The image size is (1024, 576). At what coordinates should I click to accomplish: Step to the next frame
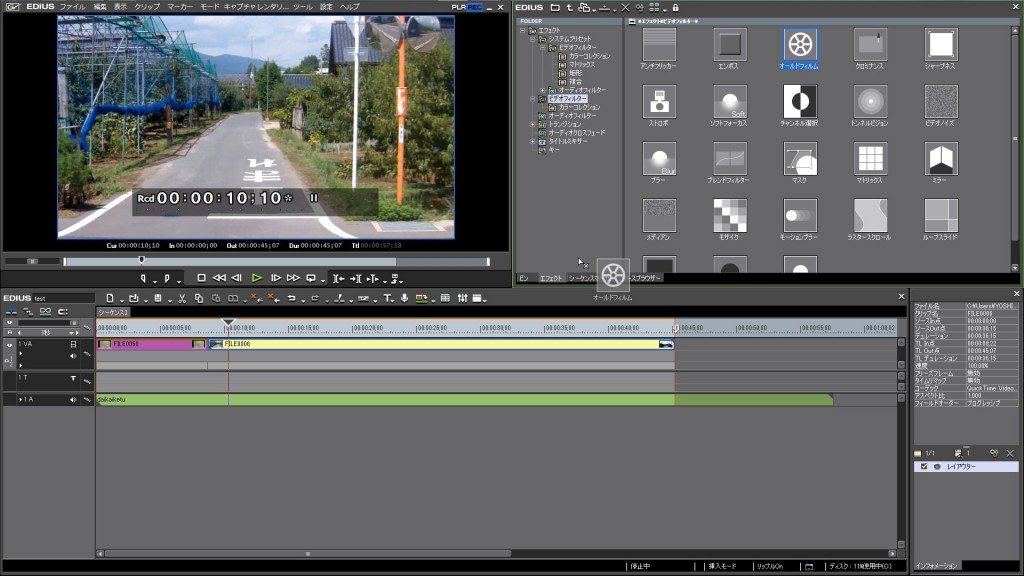click(x=276, y=278)
